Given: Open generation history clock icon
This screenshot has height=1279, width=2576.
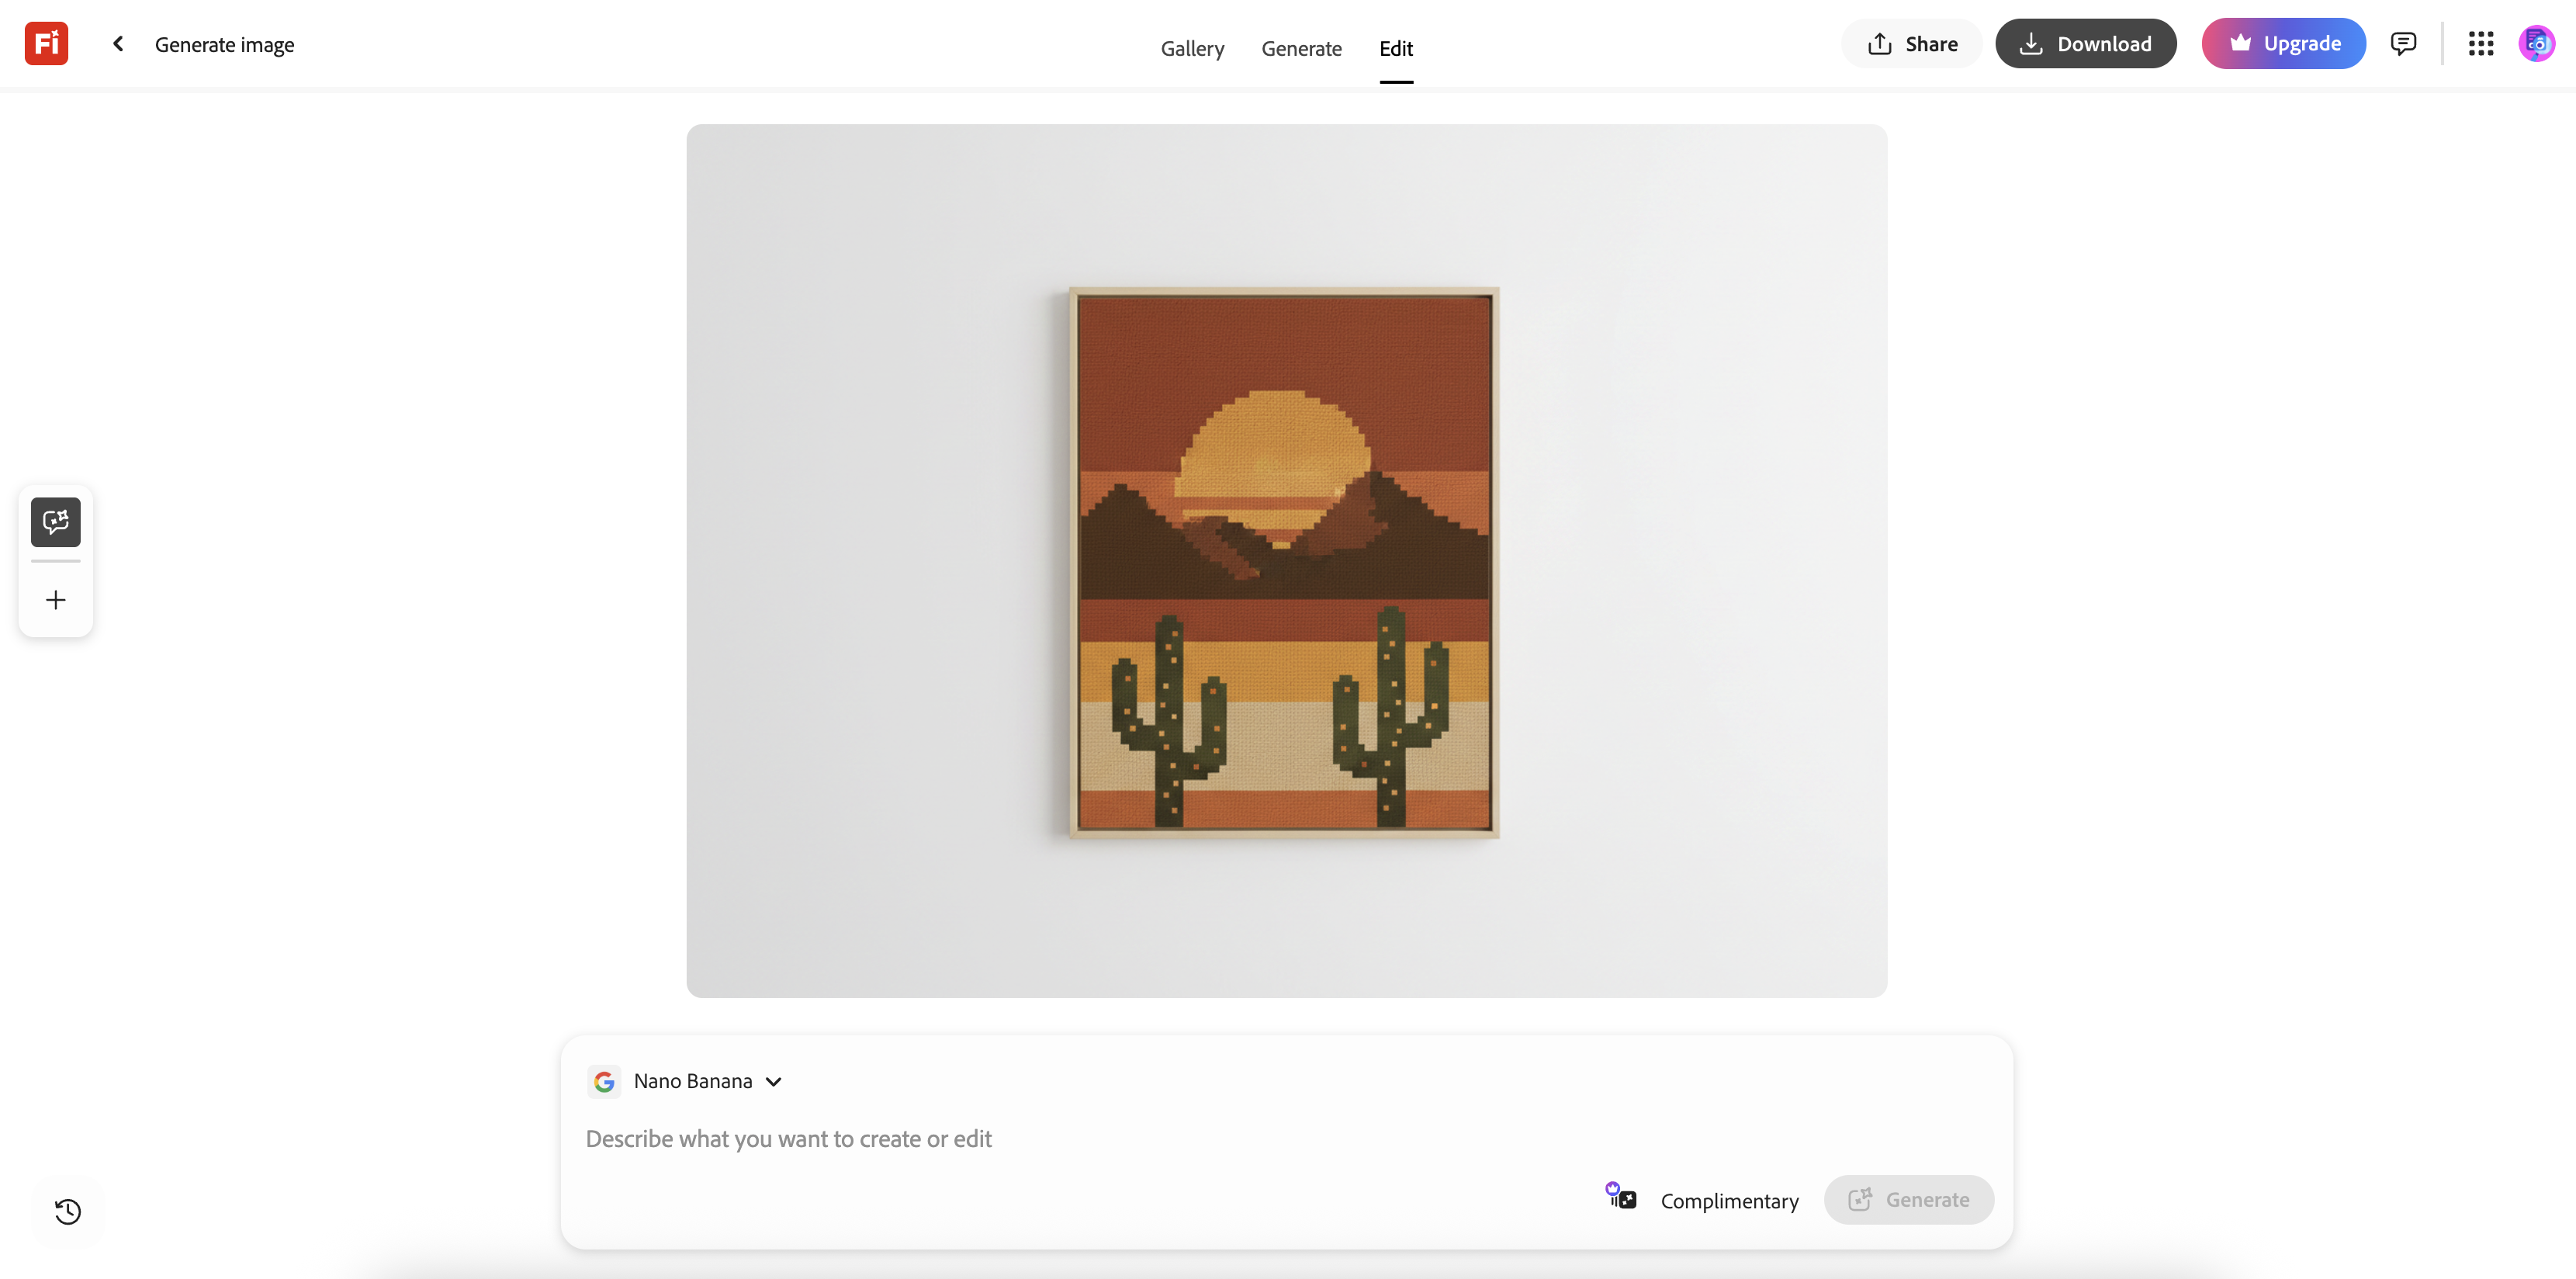Looking at the screenshot, I should coord(68,1212).
